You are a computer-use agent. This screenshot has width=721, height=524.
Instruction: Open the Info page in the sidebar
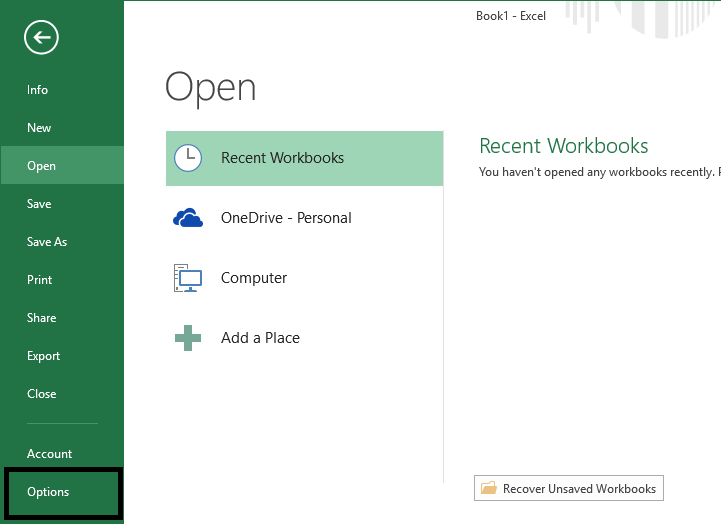(x=37, y=90)
